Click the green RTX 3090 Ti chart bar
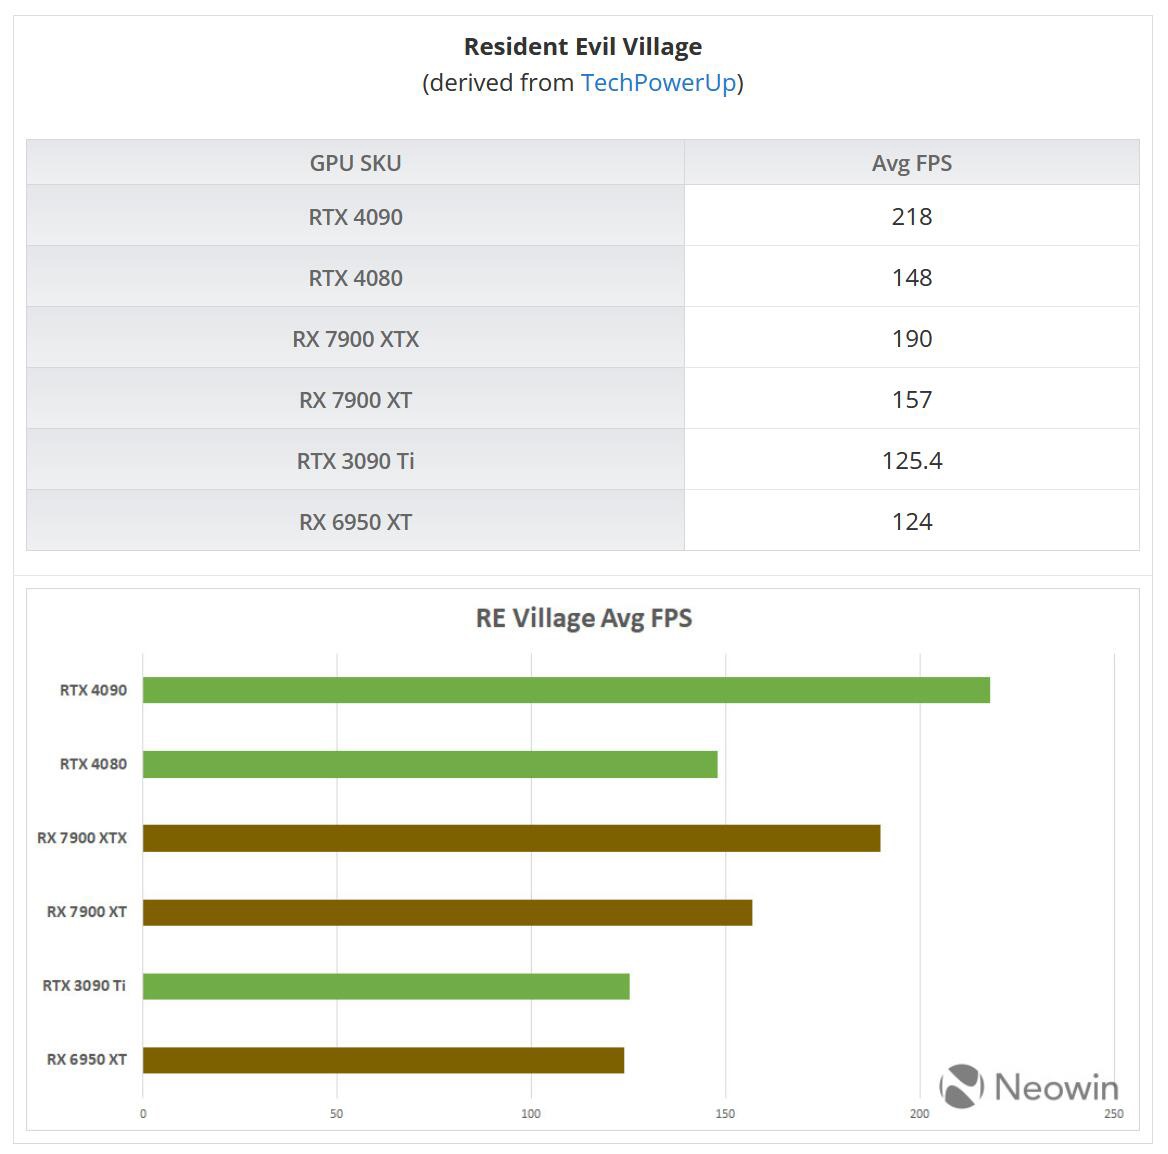Image resolution: width=1168 pixels, height=1154 pixels. coord(386,986)
